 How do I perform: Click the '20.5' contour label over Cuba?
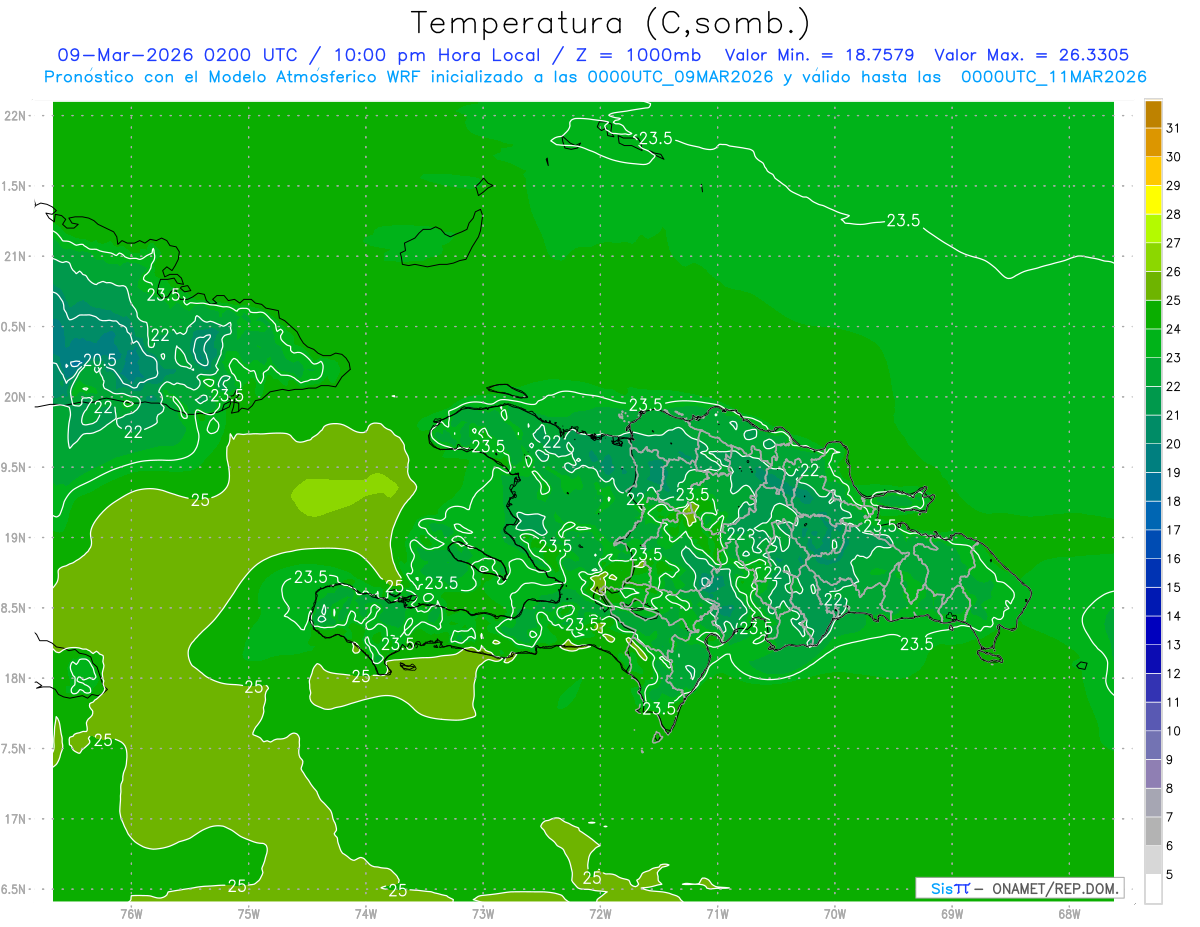click(x=99, y=360)
